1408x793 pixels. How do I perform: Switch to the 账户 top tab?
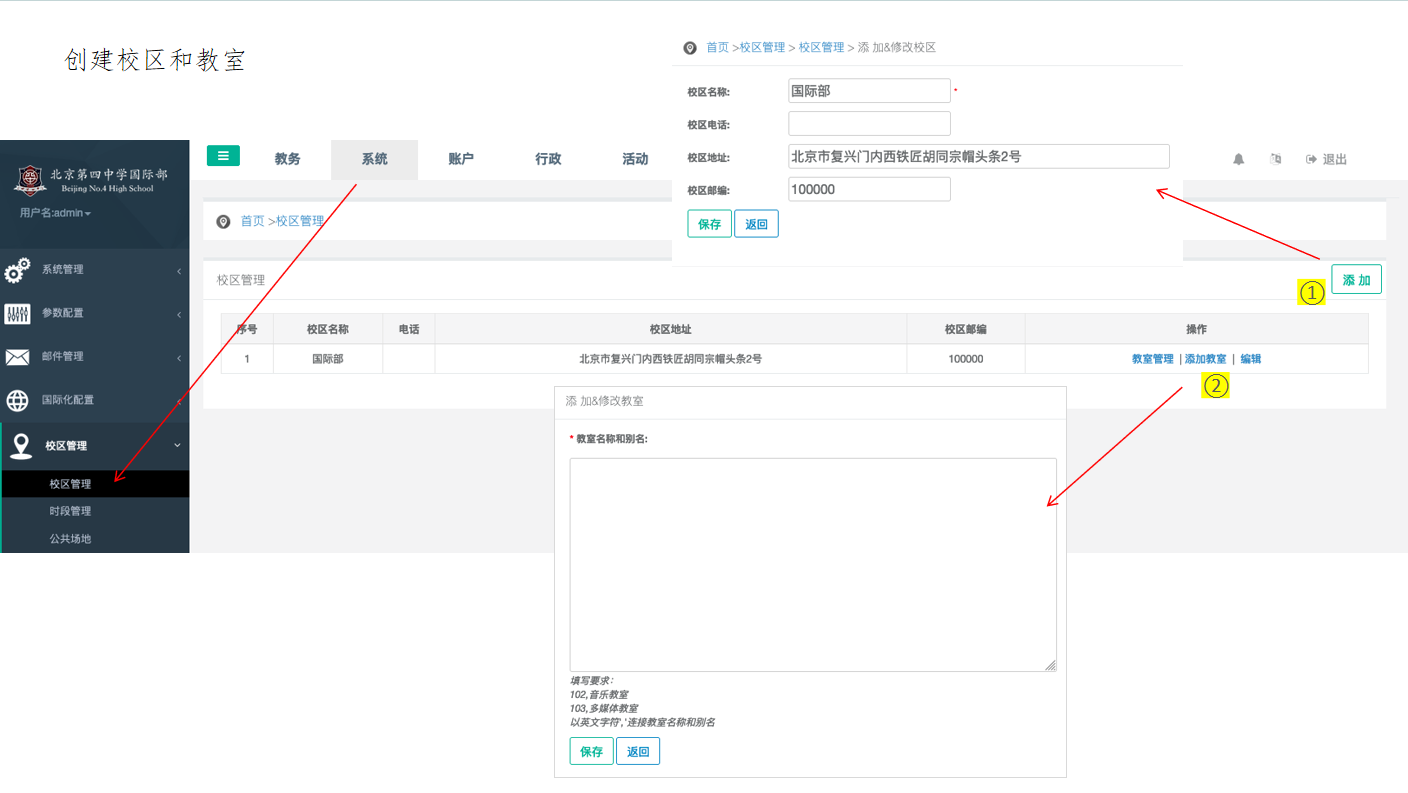461,159
